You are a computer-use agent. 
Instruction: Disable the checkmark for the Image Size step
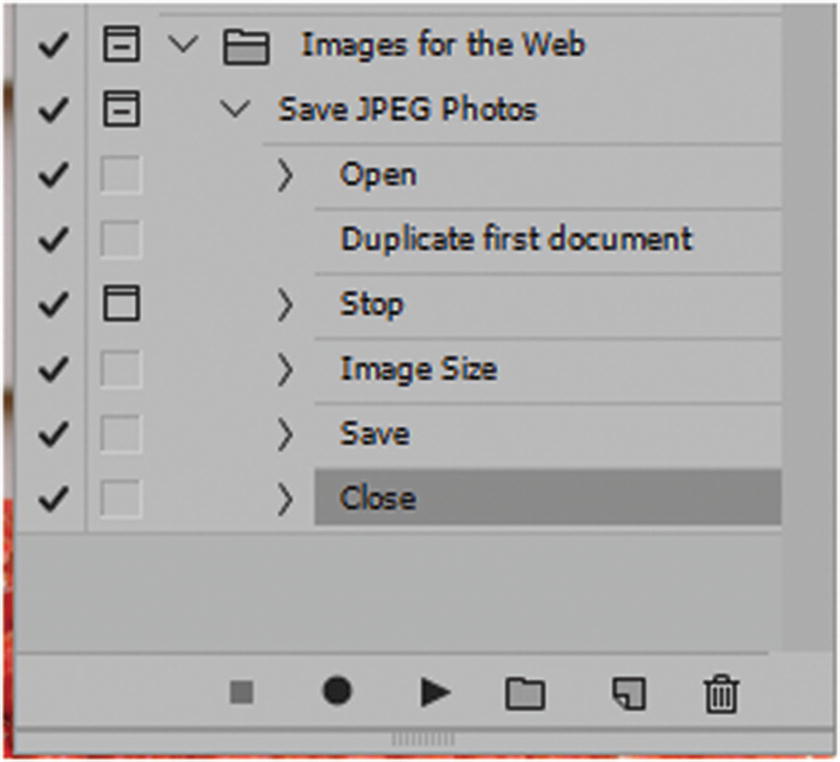(52, 370)
